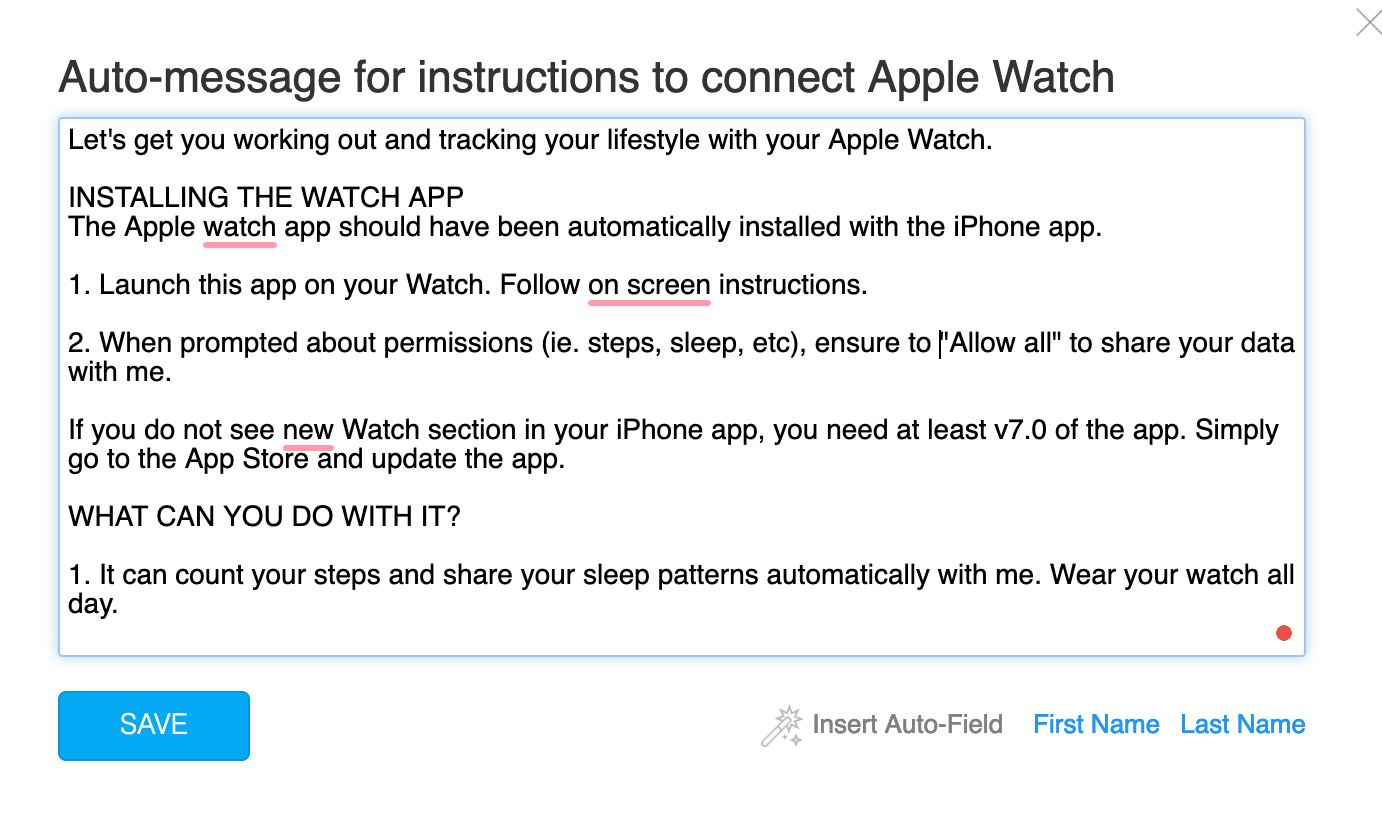The width and height of the screenshot is (1382, 820).
Task: Place cursor in step 1 "Launch this app" line
Action: point(467,285)
